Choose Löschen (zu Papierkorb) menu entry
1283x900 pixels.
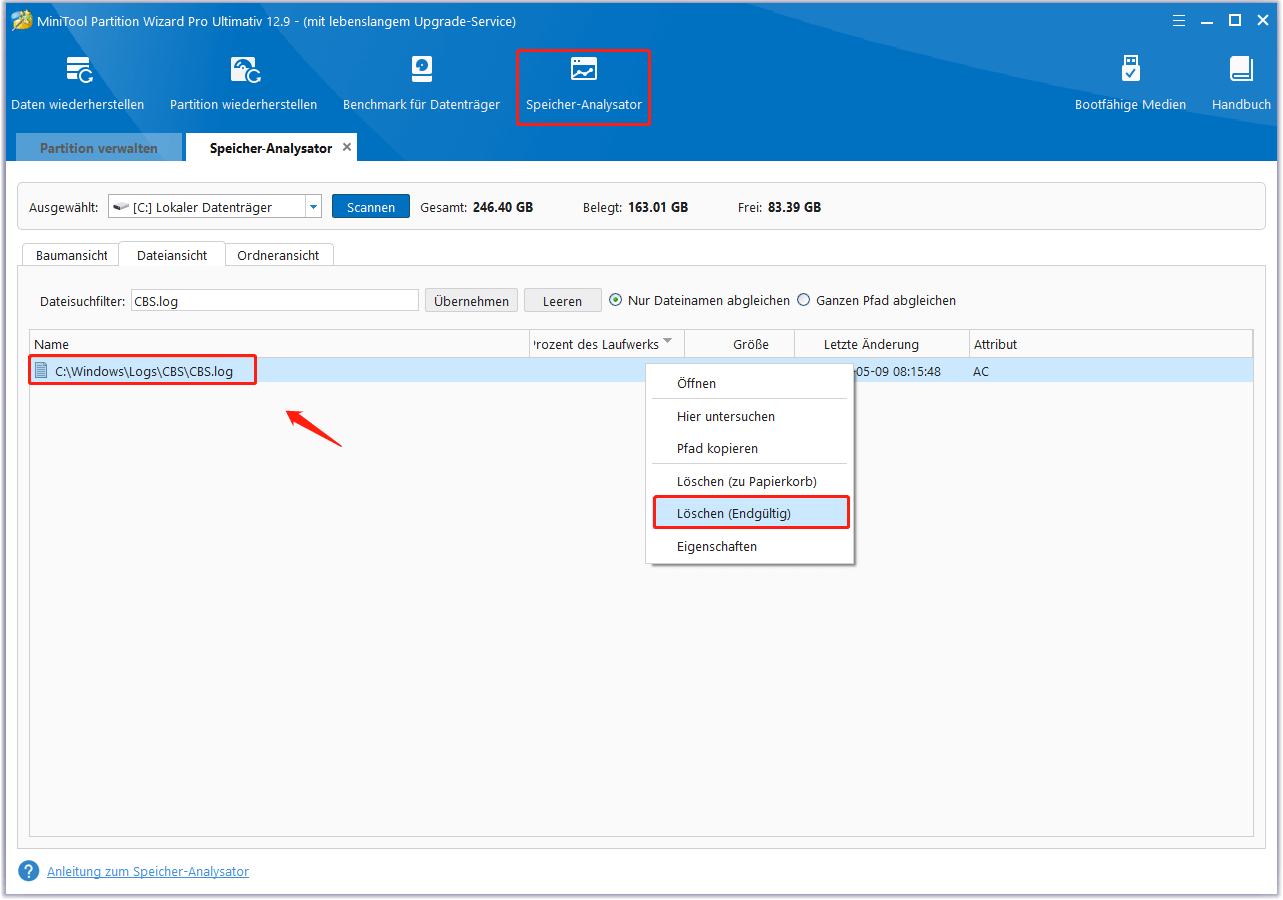pyautogui.click(x=749, y=481)
